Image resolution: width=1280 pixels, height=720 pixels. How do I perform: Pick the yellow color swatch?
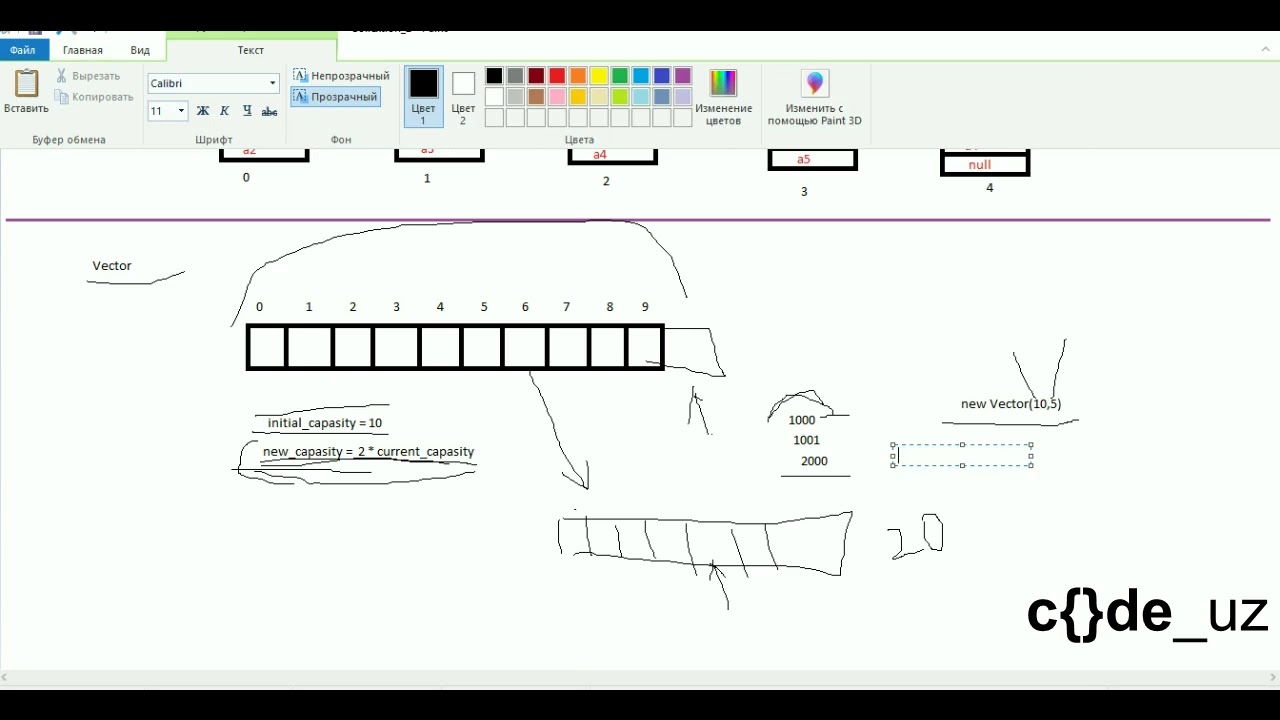pyautogui.click(x=599, y=76)
